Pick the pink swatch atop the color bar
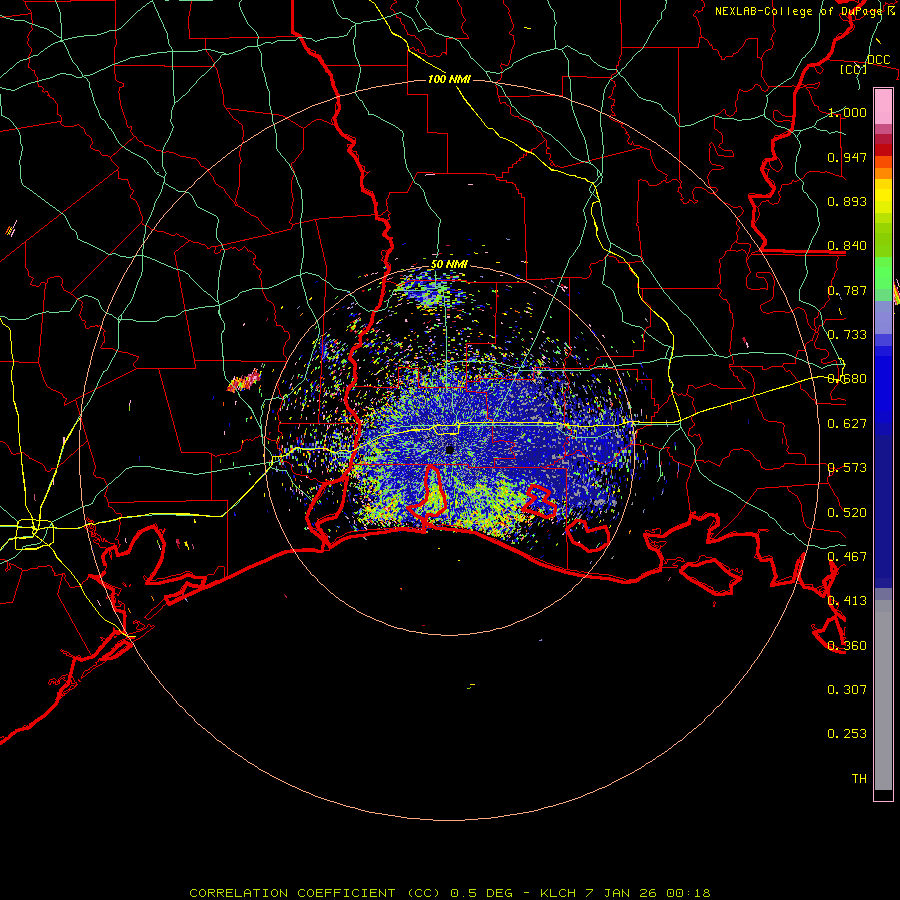Image resolution: width=900 pixels, height=900 pixels. click(x=883, y=106)
